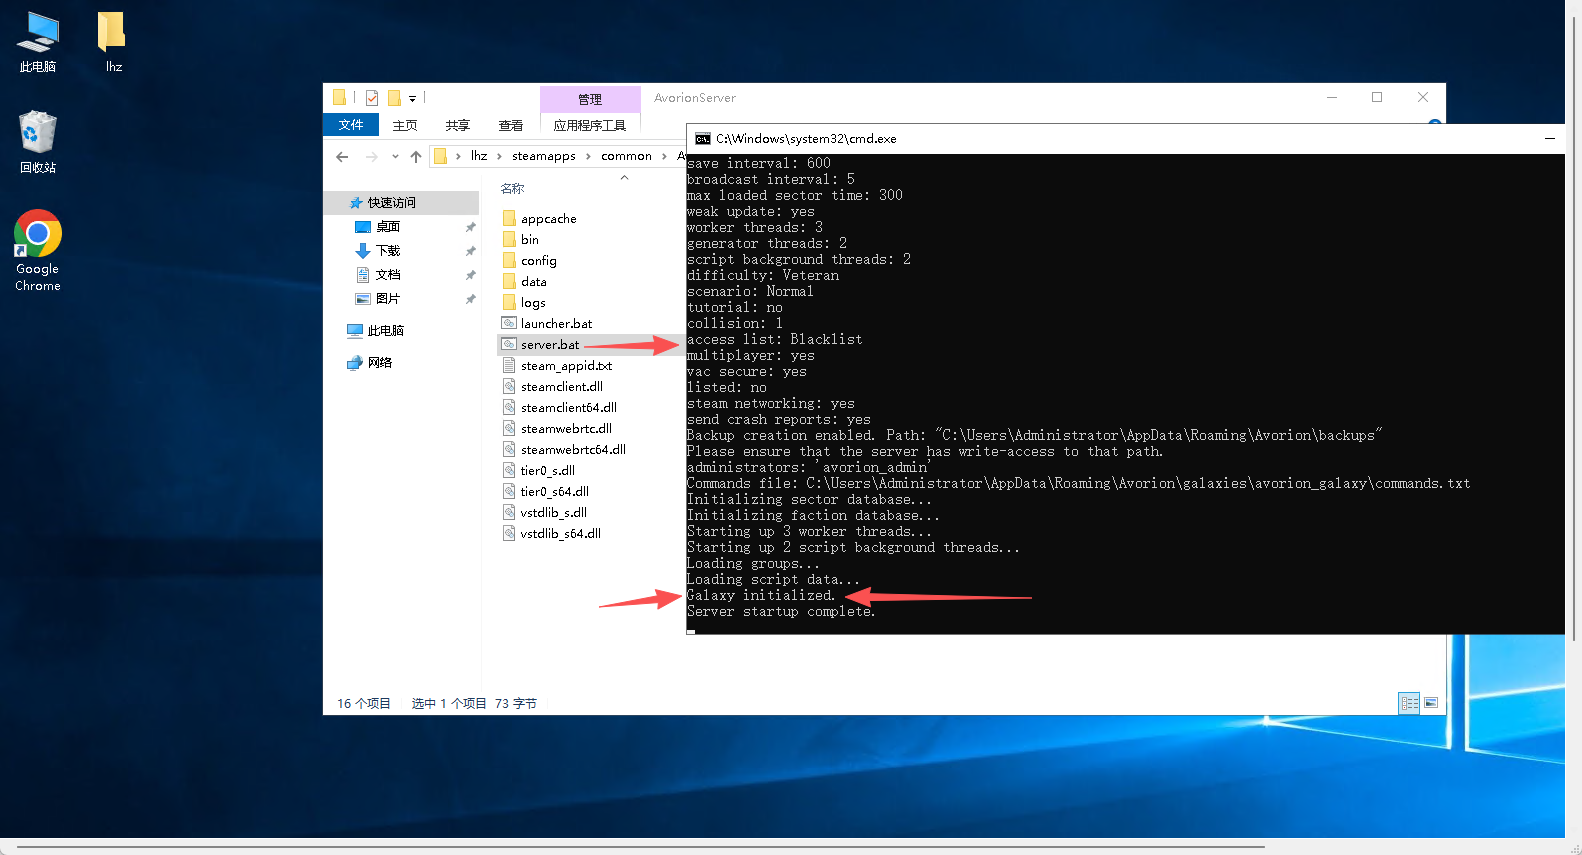Open the quick access toolbar dropdown
1582x855 pixels.
tap(412, 99)
